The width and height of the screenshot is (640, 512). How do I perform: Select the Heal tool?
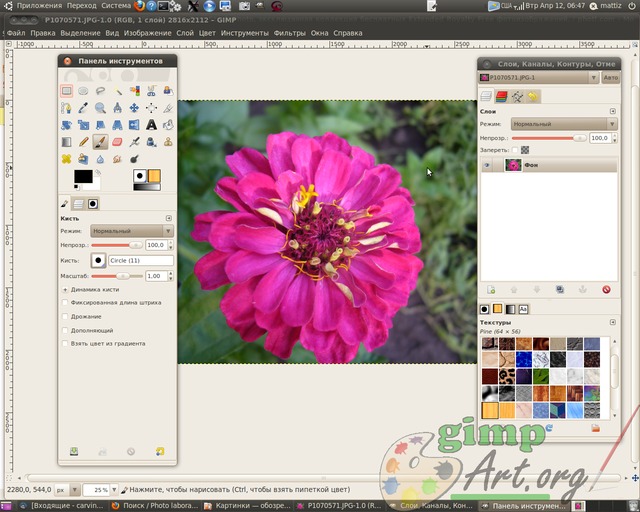(x=67, y=159)
